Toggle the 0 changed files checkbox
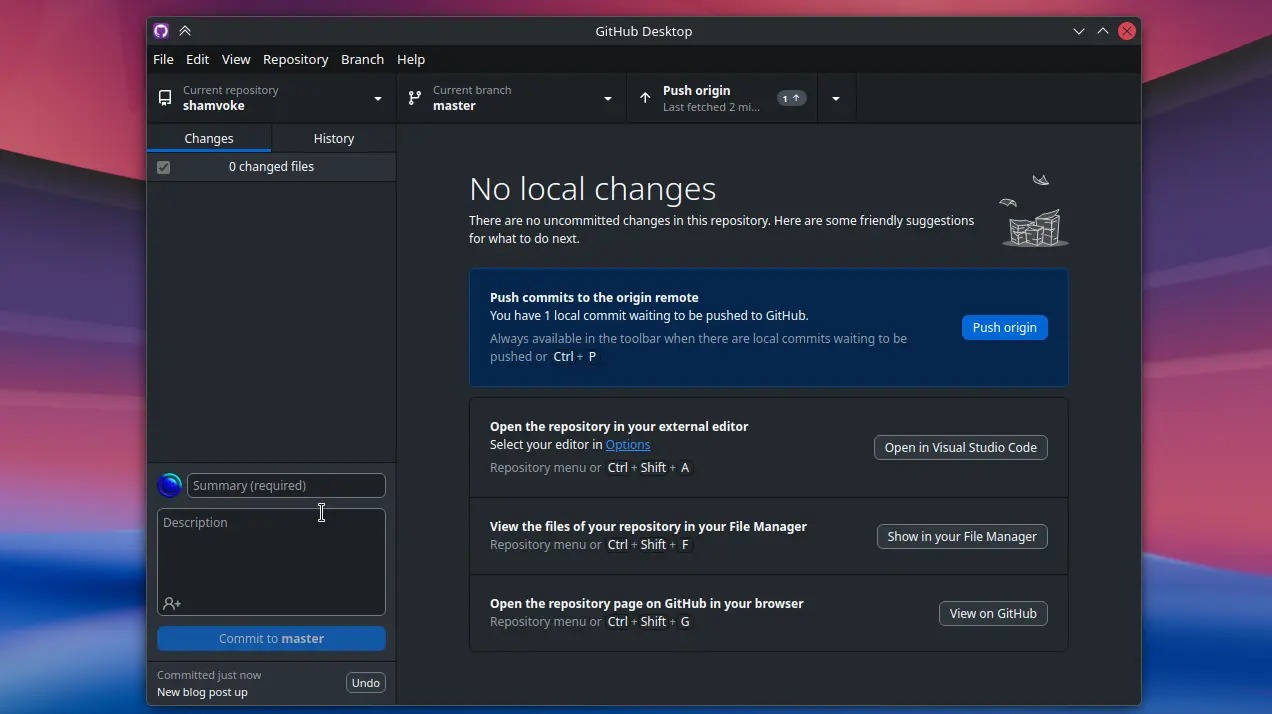The height and width of the screenshot is (714, 1272). click(164, 167)
